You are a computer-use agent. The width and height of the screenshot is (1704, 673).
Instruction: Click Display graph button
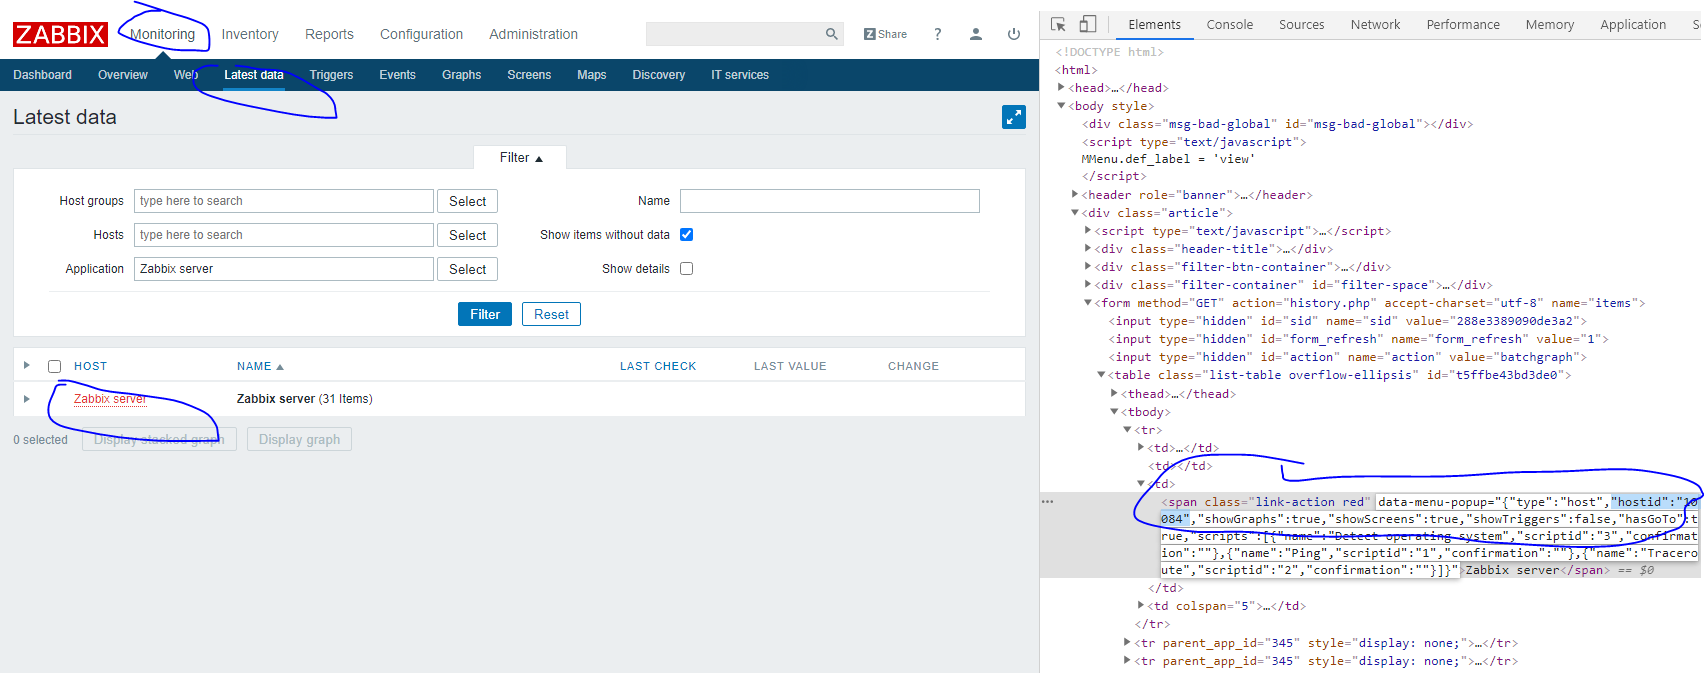(299, 439)
